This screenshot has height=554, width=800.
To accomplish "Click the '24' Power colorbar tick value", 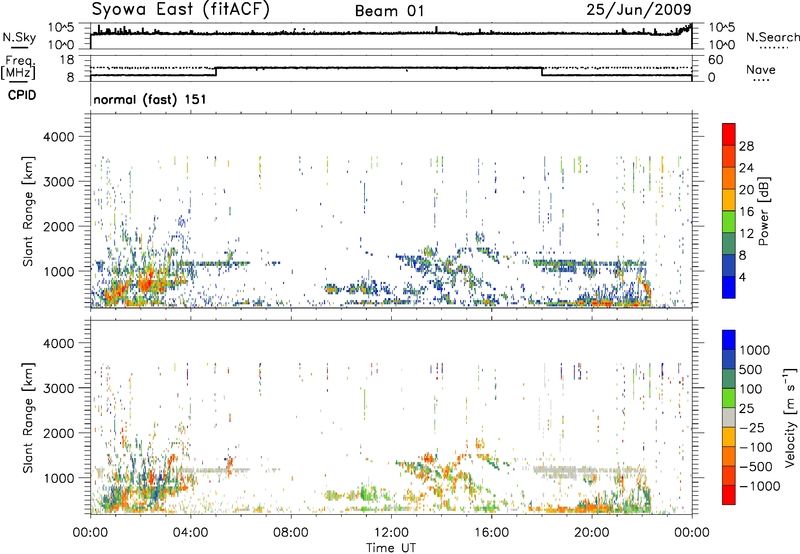I will click(746, 168).
